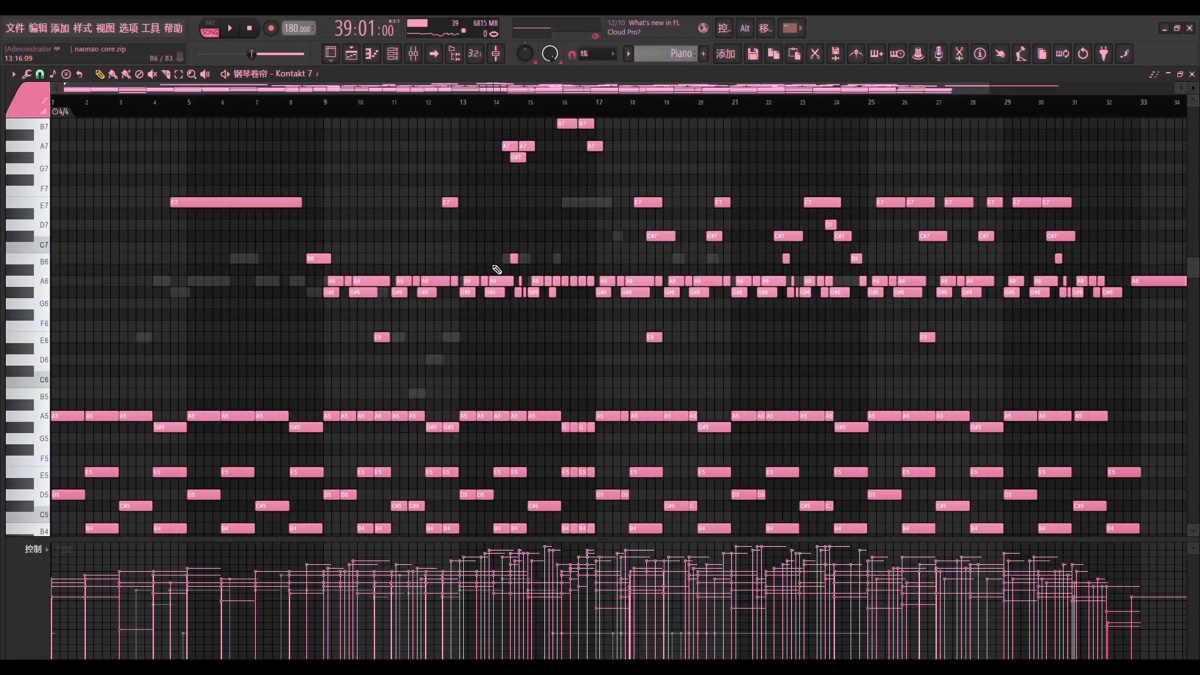Viewport: 1200px width, 675px height.
Task: Select the marquee select tool
Action: pyautogui.click(x=179, y=74)
